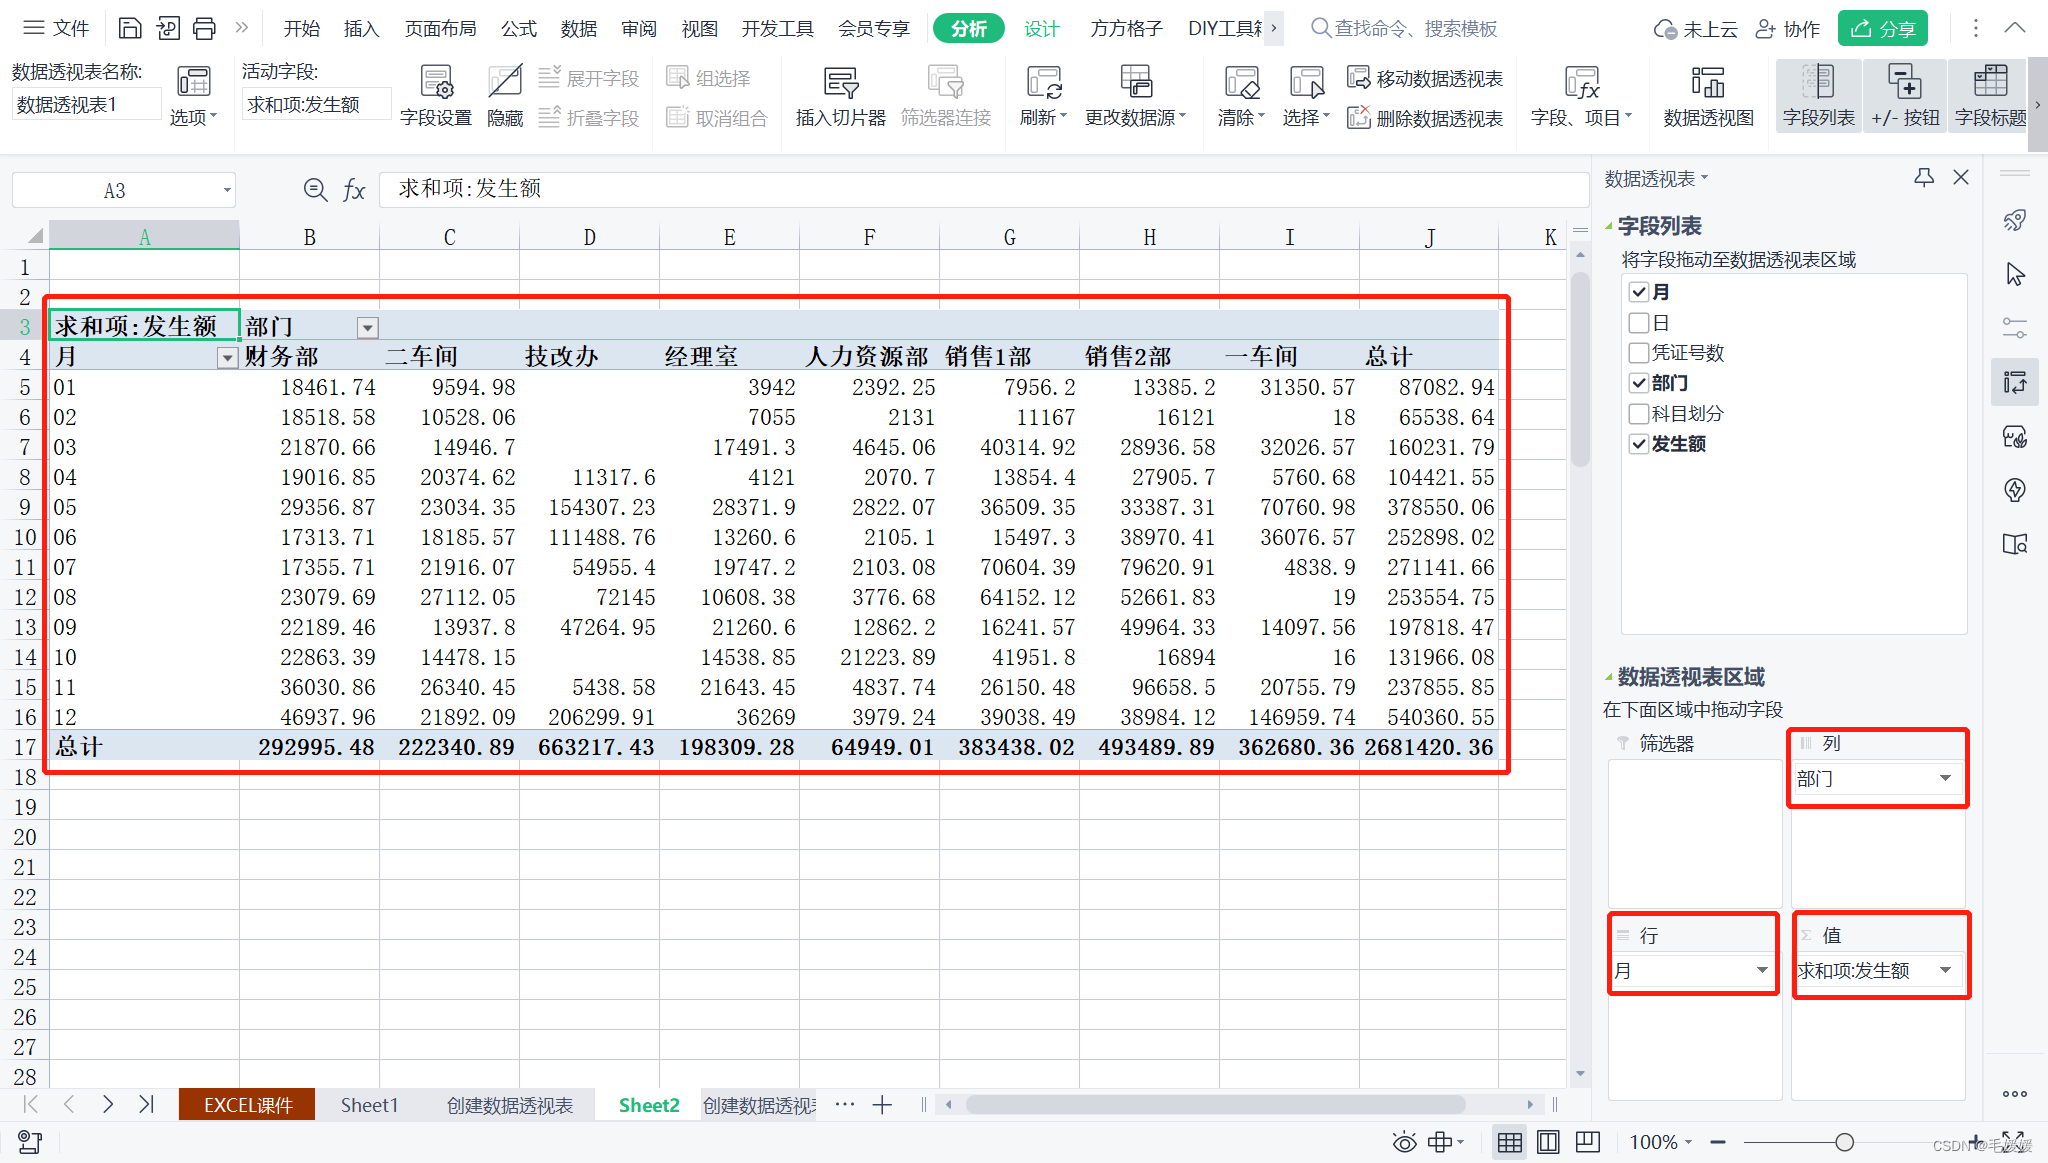Click the 分享 share button
Screen dimensions: 2048x1163
(1882, 28)
